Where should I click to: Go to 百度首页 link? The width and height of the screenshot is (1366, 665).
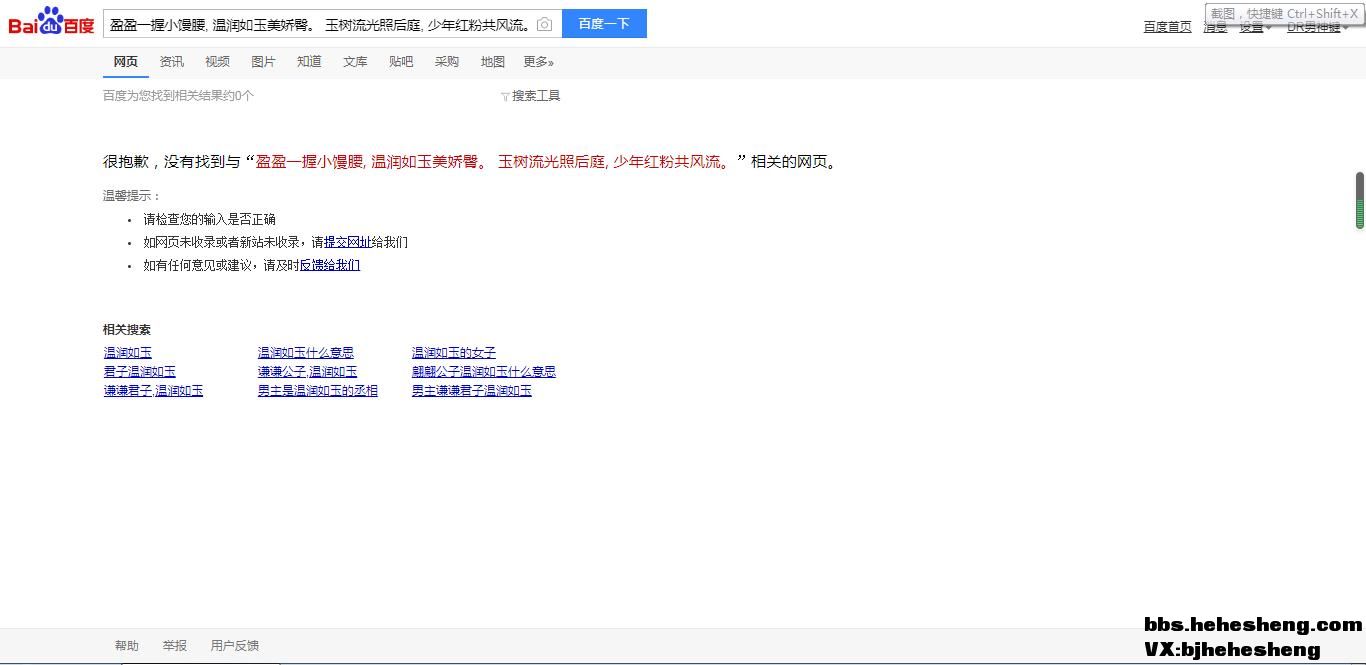[x=1167, y=27]
